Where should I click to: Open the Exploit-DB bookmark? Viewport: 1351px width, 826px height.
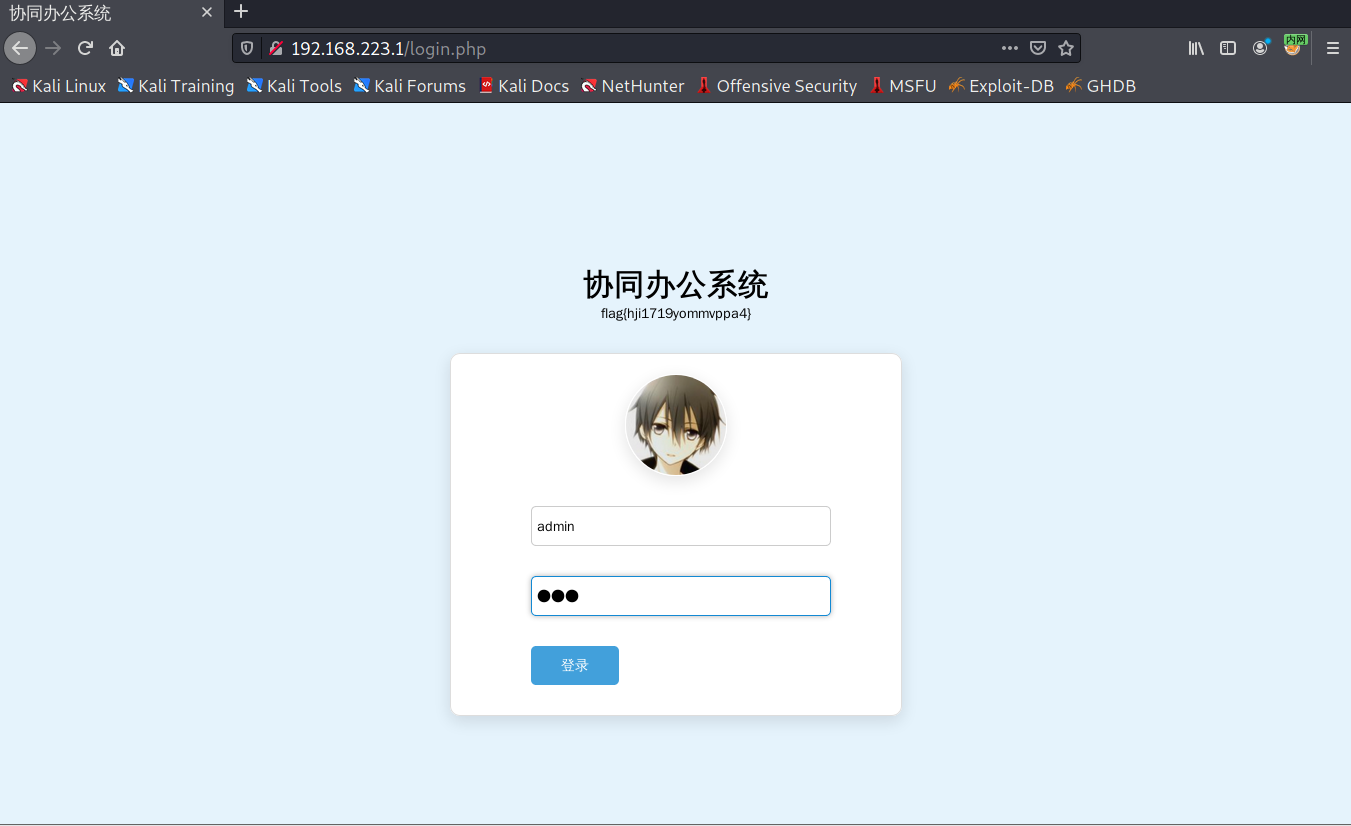[x=1001, y=86]
